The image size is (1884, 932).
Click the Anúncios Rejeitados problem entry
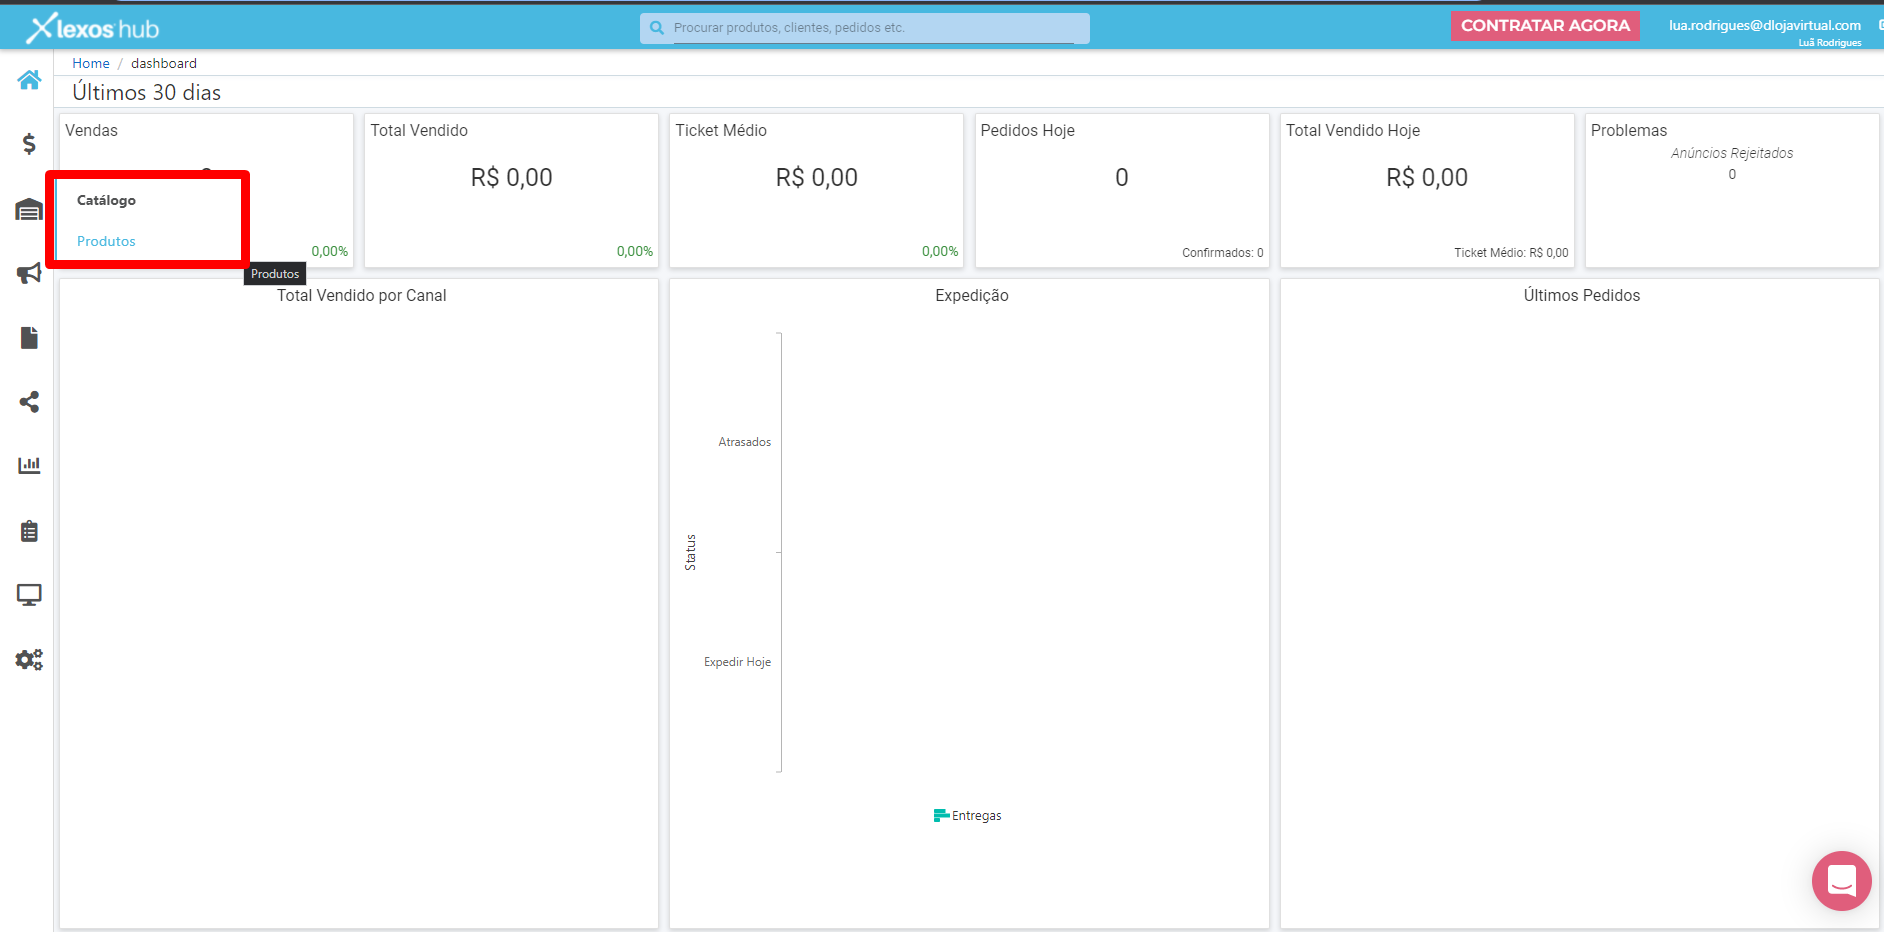1732,153
